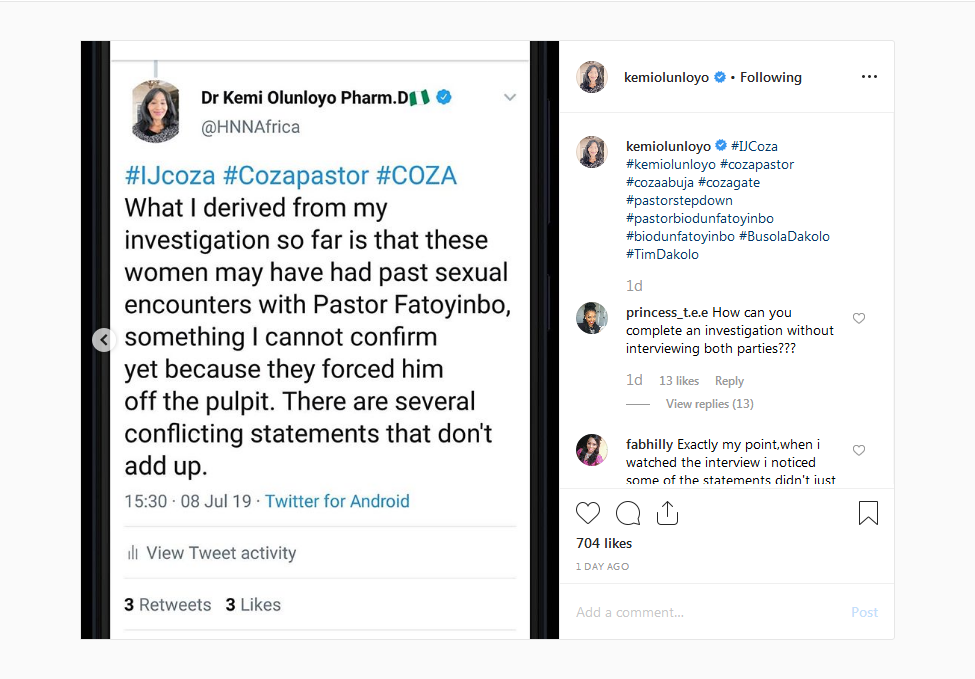The height and width of the screenshot is (679, 975).
Task: Open comment bubble icon below post
Action: click(x=628, y=514)
